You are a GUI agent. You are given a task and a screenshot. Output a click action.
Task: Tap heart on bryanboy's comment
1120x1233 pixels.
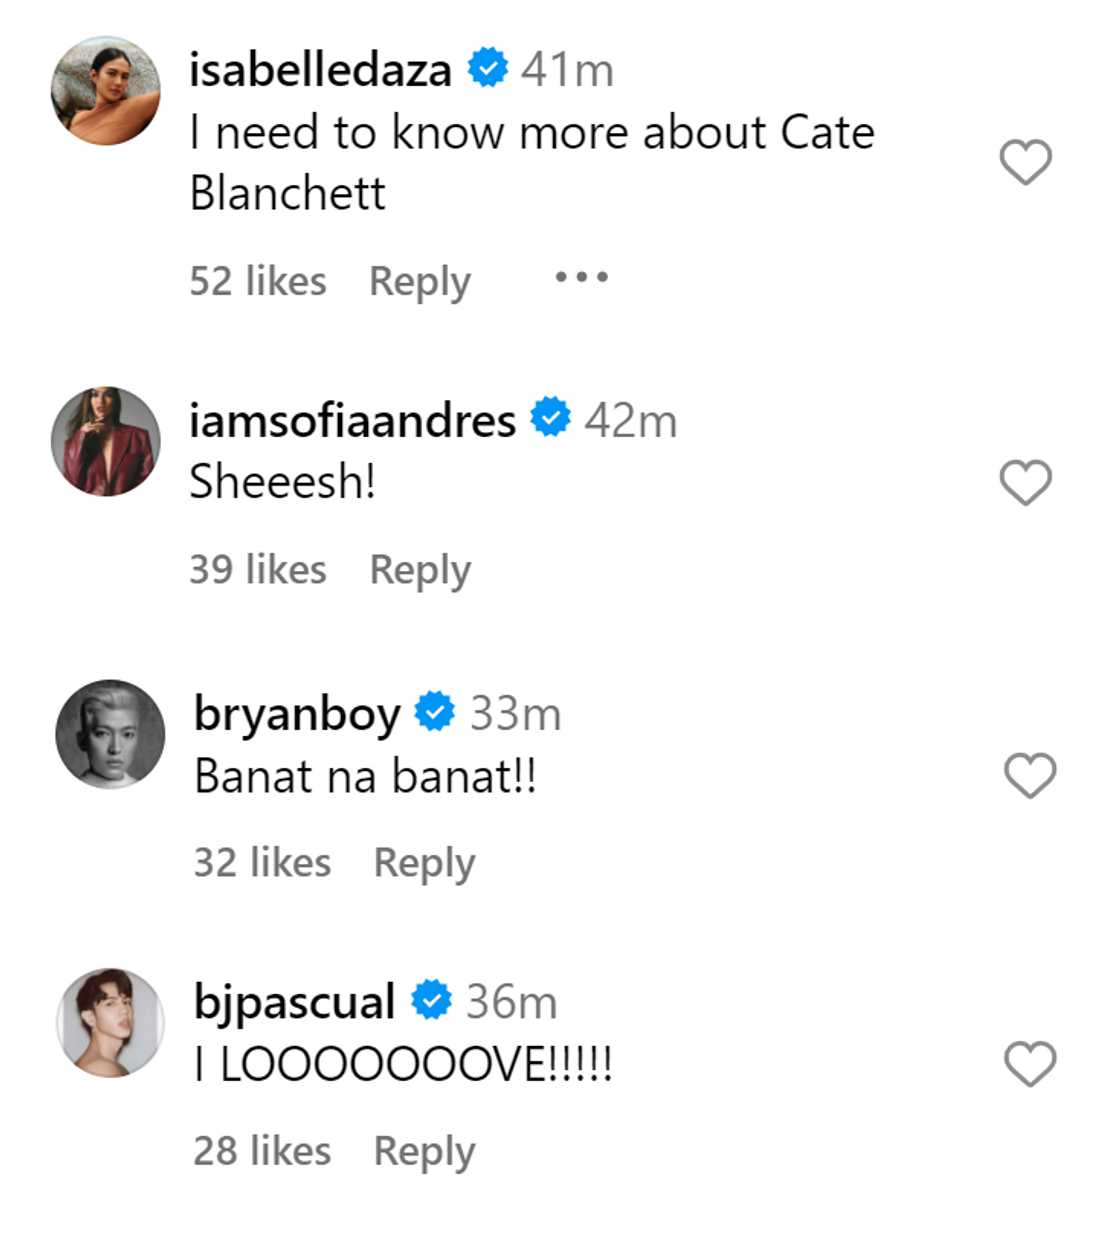point(1029,775)
